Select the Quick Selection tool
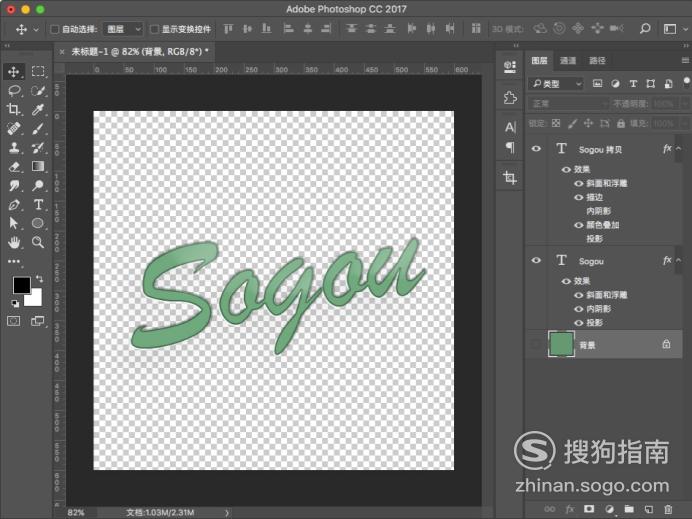 coord(38,90)
